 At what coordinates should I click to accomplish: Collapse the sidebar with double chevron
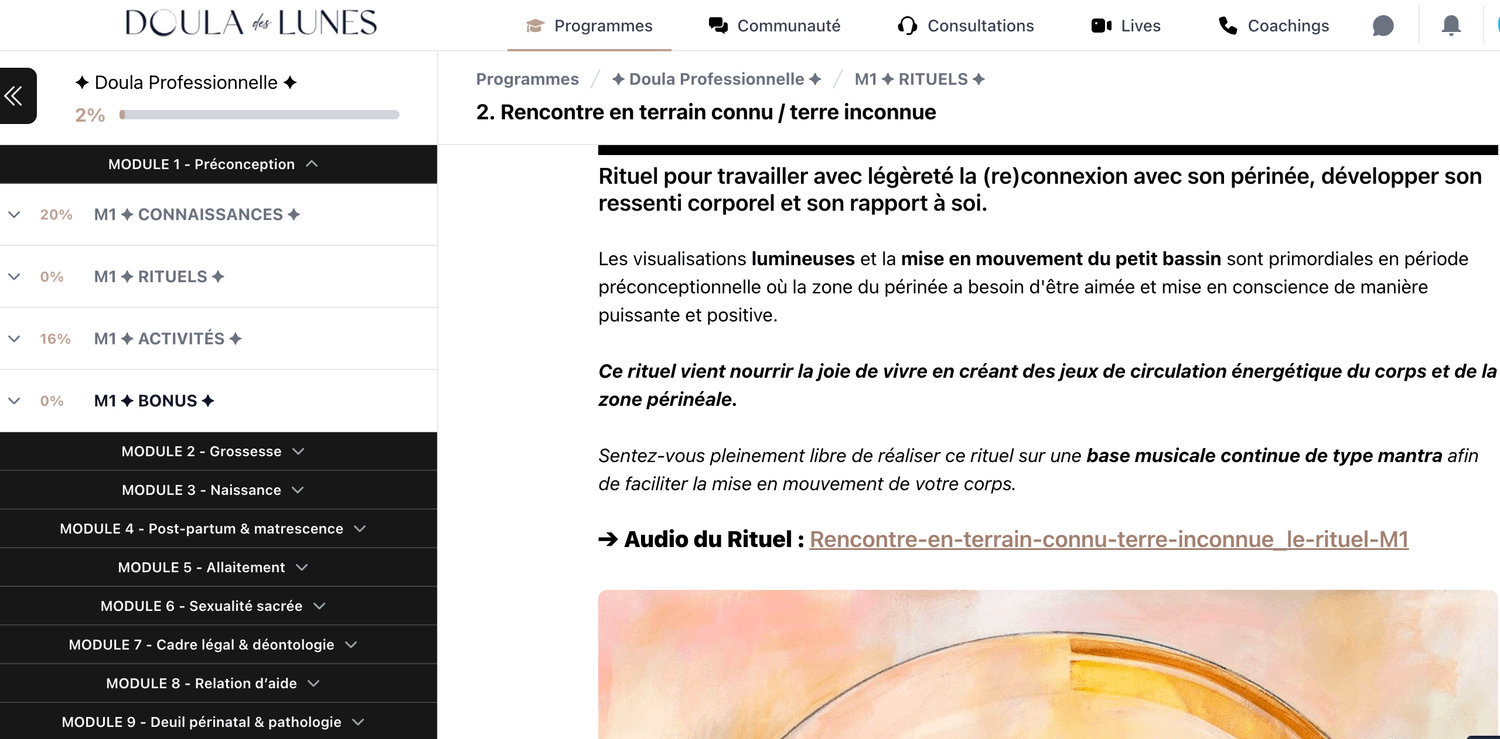(x=15, y=96)
